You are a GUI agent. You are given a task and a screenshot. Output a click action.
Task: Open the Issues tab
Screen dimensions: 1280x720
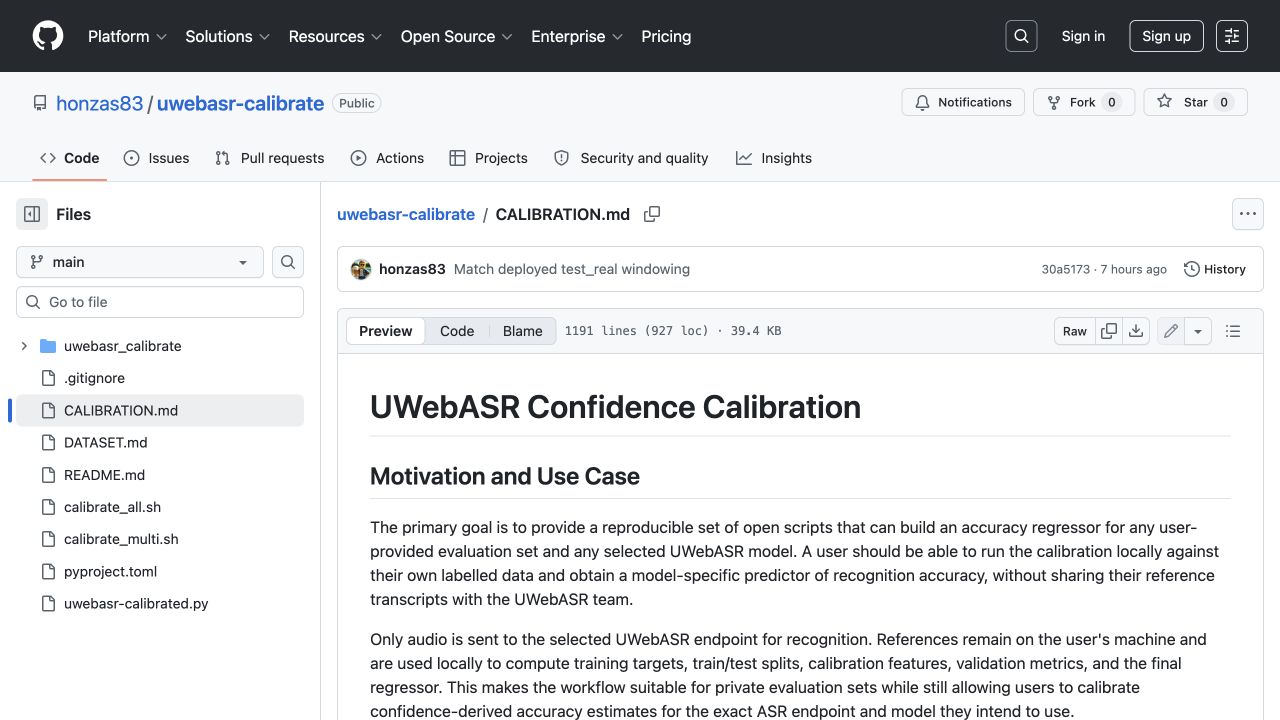(x=157, y=158)
